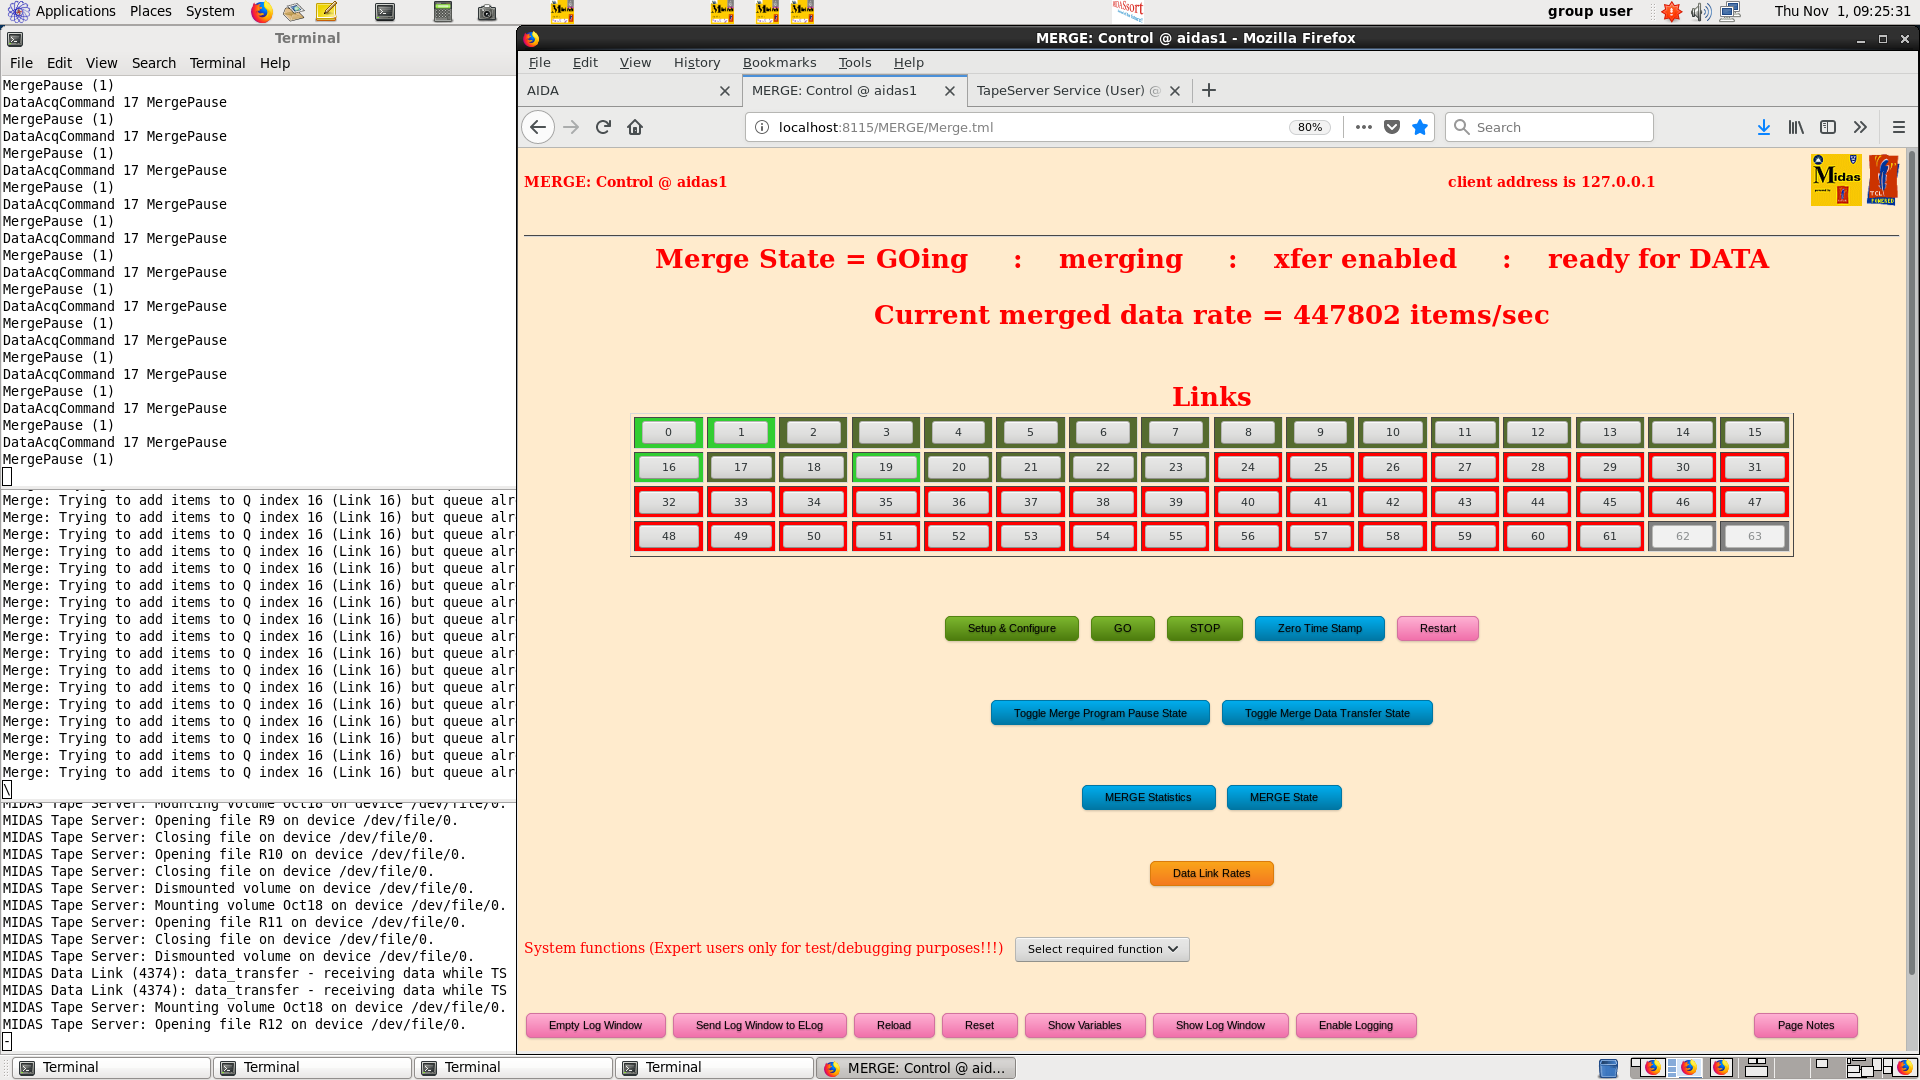
Task: Toggle link 31 button
Action: (x=1755, y=467)
